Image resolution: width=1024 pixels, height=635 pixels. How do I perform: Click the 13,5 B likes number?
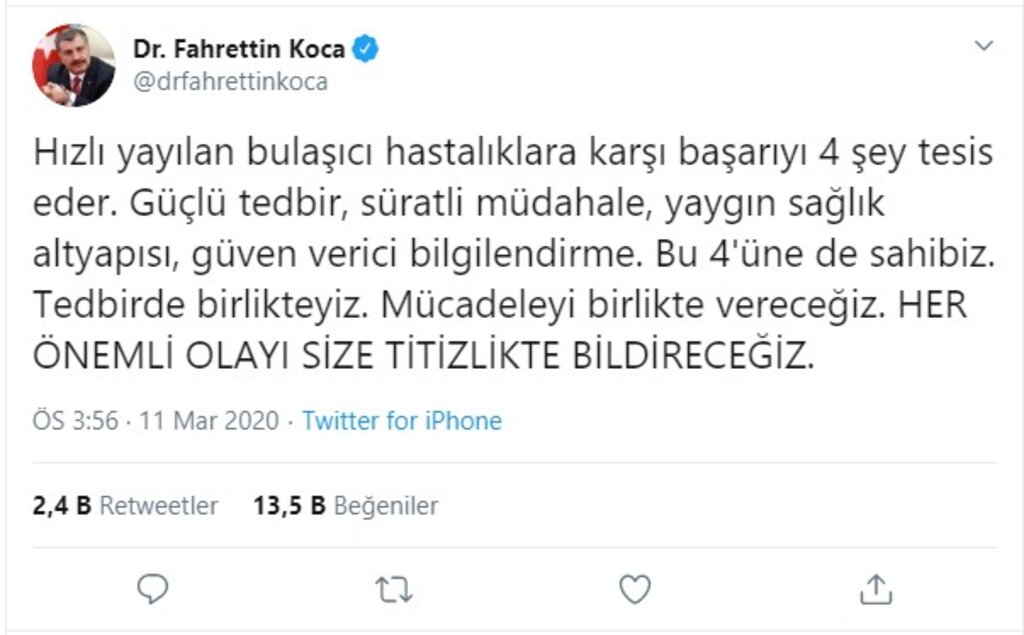point(289,506)
